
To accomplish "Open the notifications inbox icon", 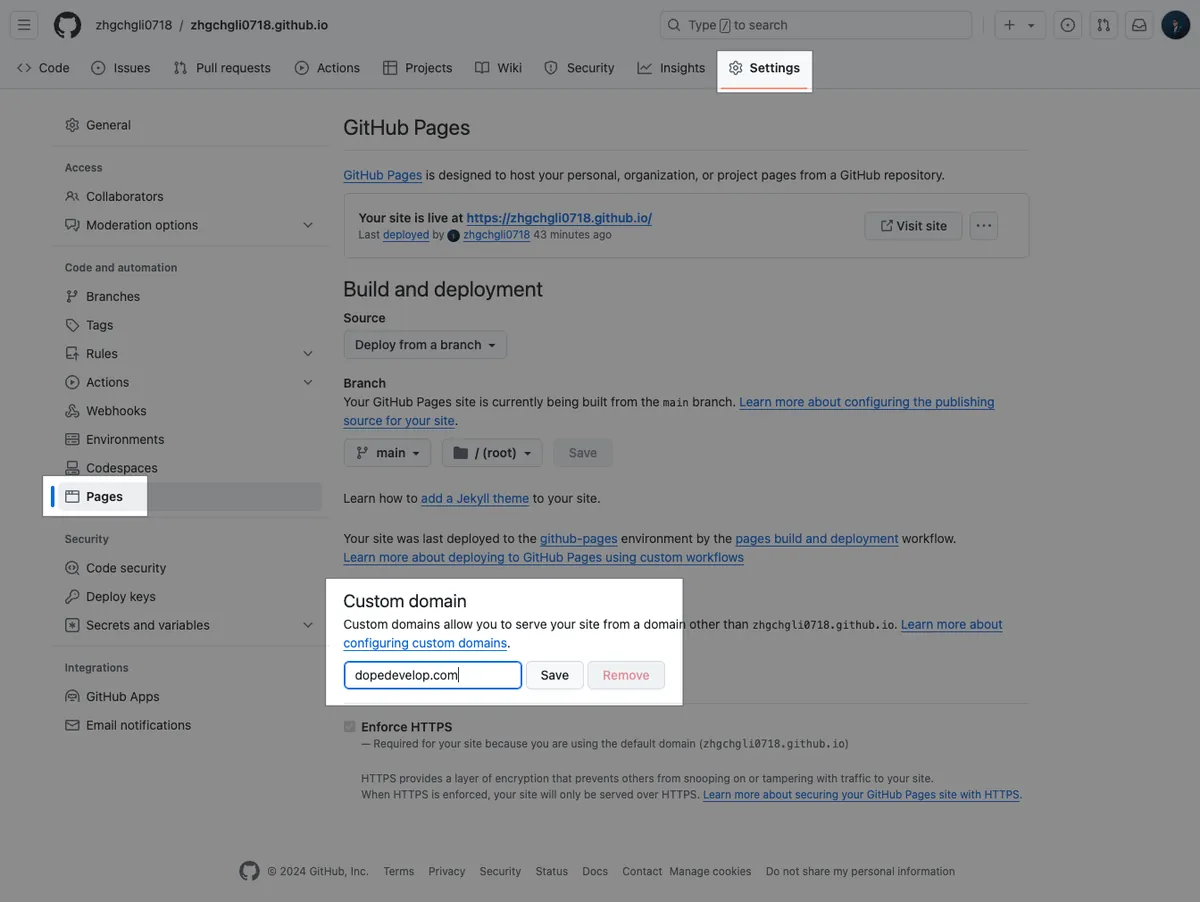I will click(x=1138, y=25).
